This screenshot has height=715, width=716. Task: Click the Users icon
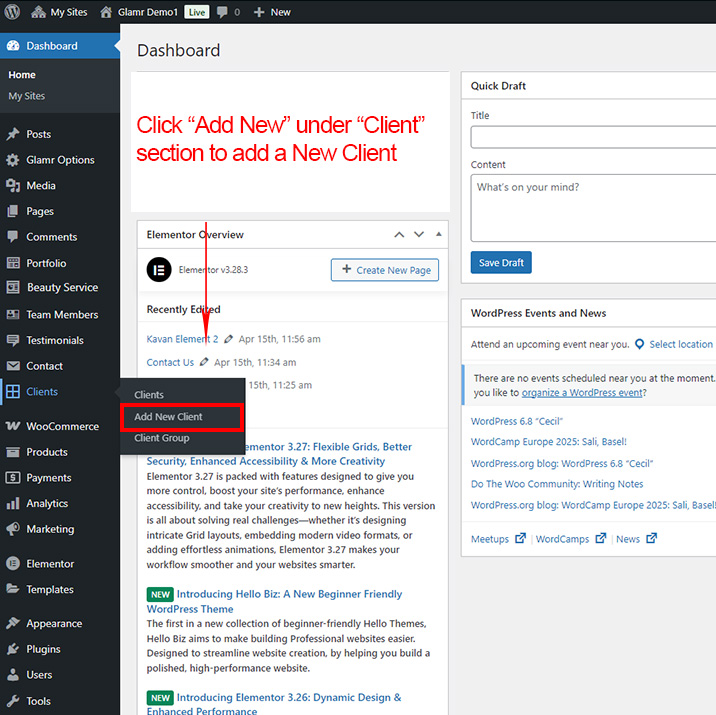13,674
